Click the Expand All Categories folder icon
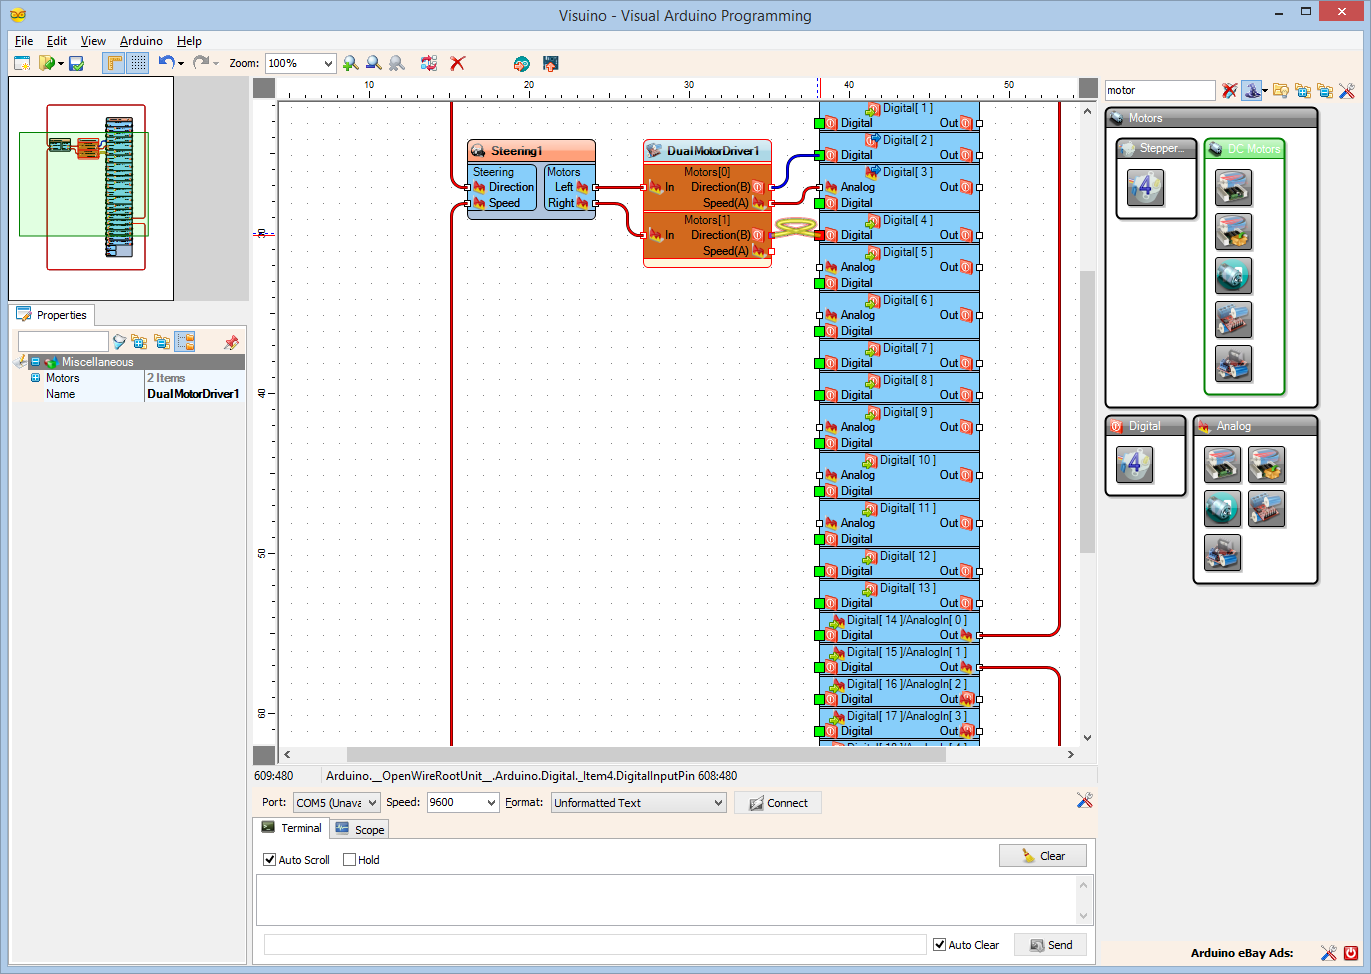1371x974 pixels. click(1305, 90)
